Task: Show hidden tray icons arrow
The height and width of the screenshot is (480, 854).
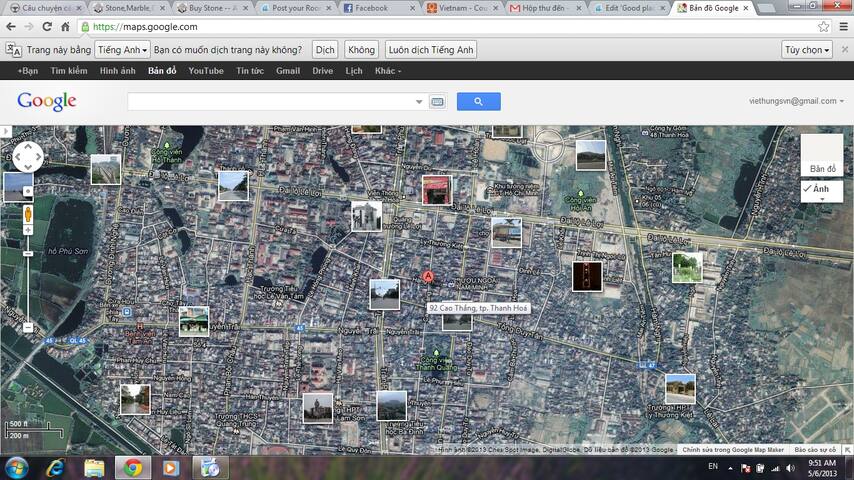Action: tap(730, 468)
